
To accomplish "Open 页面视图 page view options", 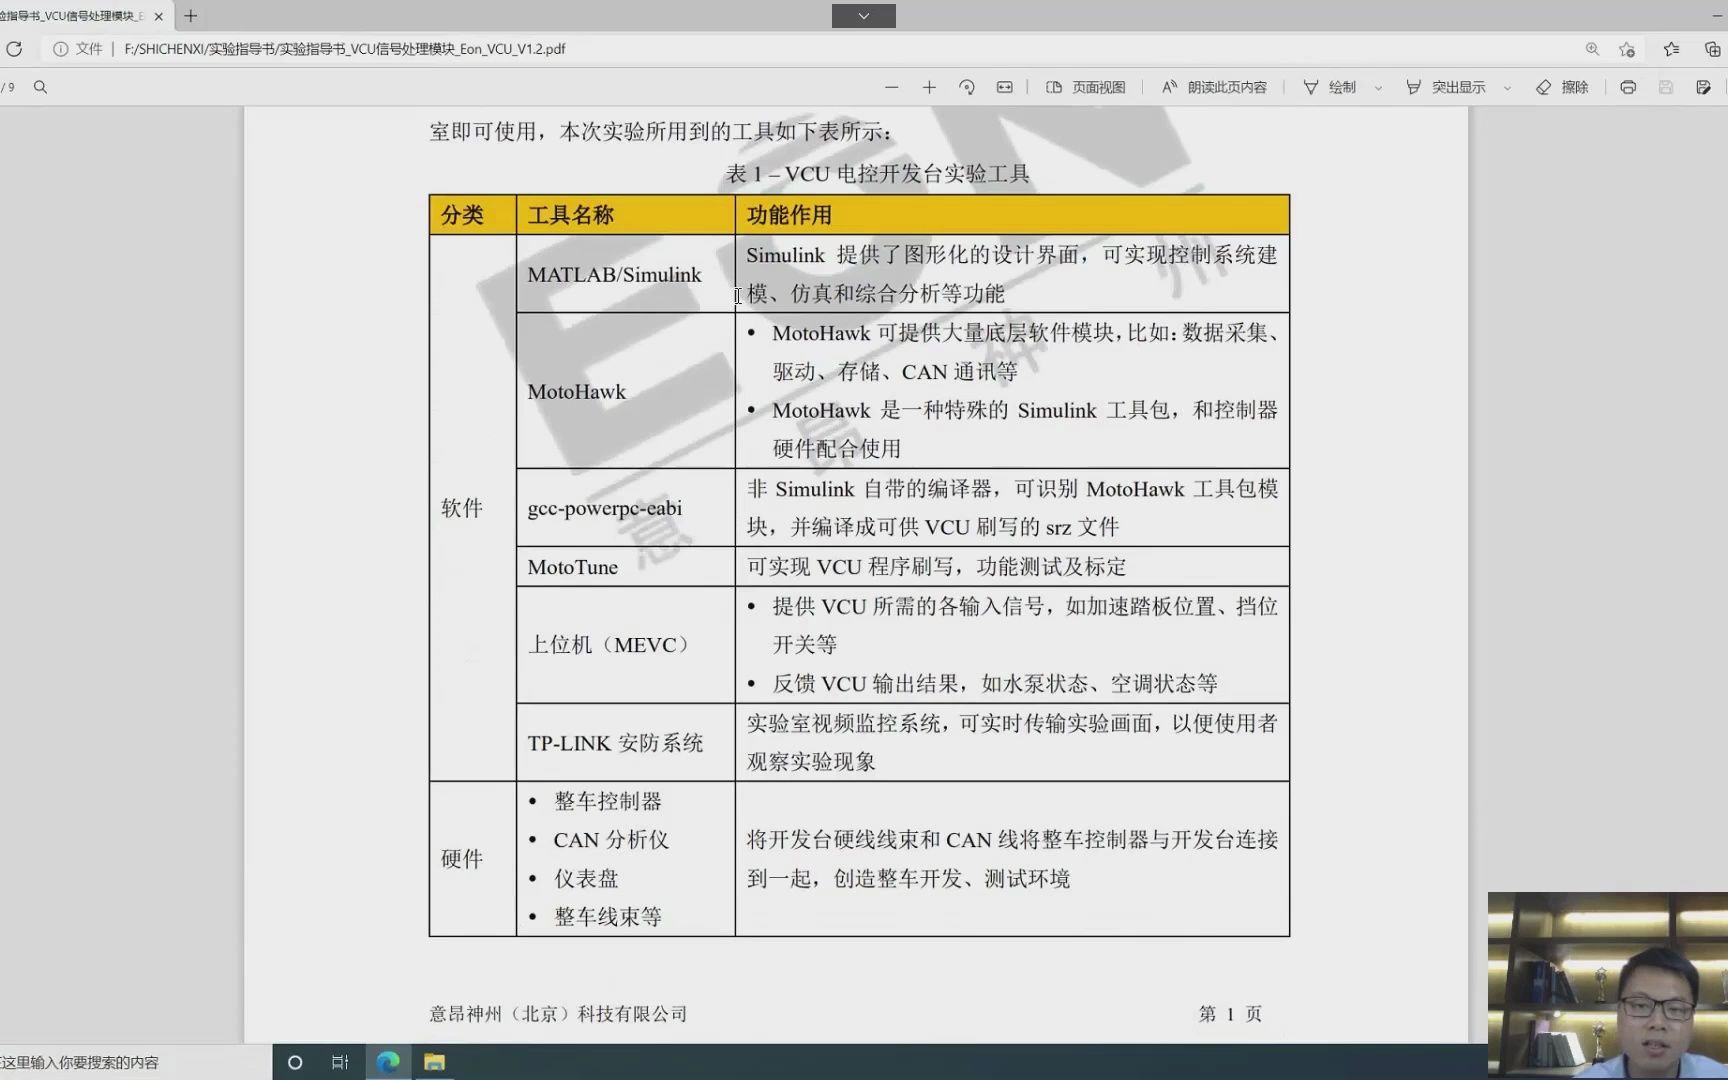I will [x=1085, y=87].
